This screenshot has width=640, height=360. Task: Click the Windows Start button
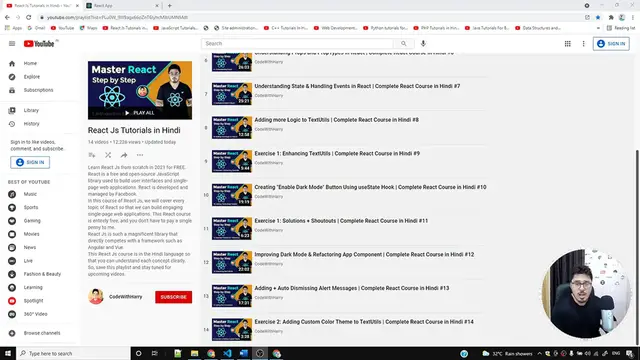pos(8,353)
